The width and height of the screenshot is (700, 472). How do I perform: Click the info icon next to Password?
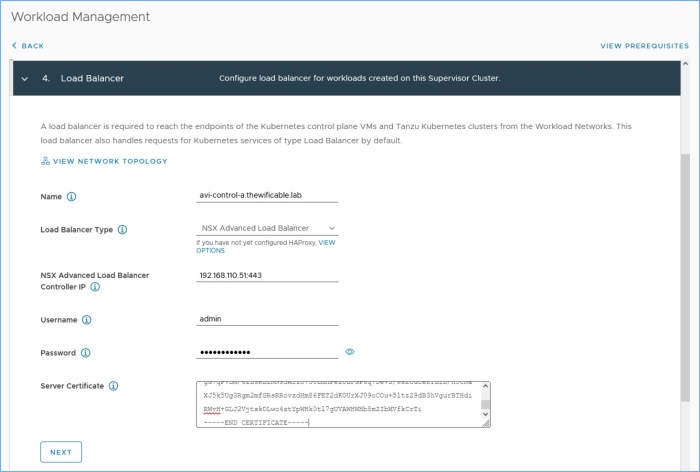click(x=84, y=353)
